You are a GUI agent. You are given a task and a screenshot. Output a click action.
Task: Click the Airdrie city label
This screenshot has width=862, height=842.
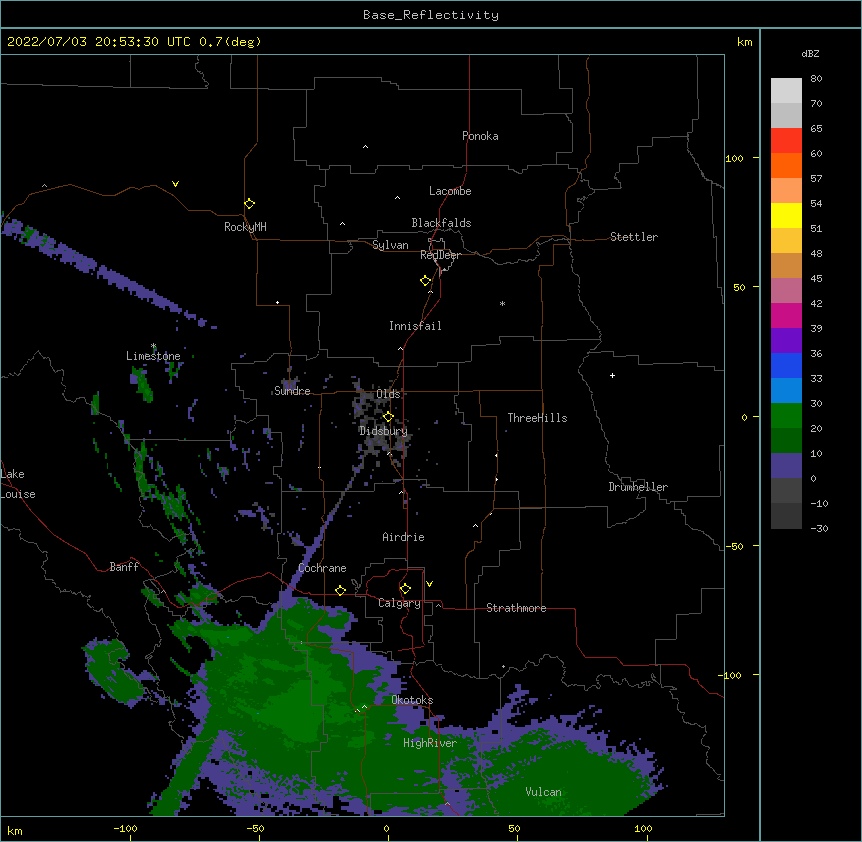(403, 537)
